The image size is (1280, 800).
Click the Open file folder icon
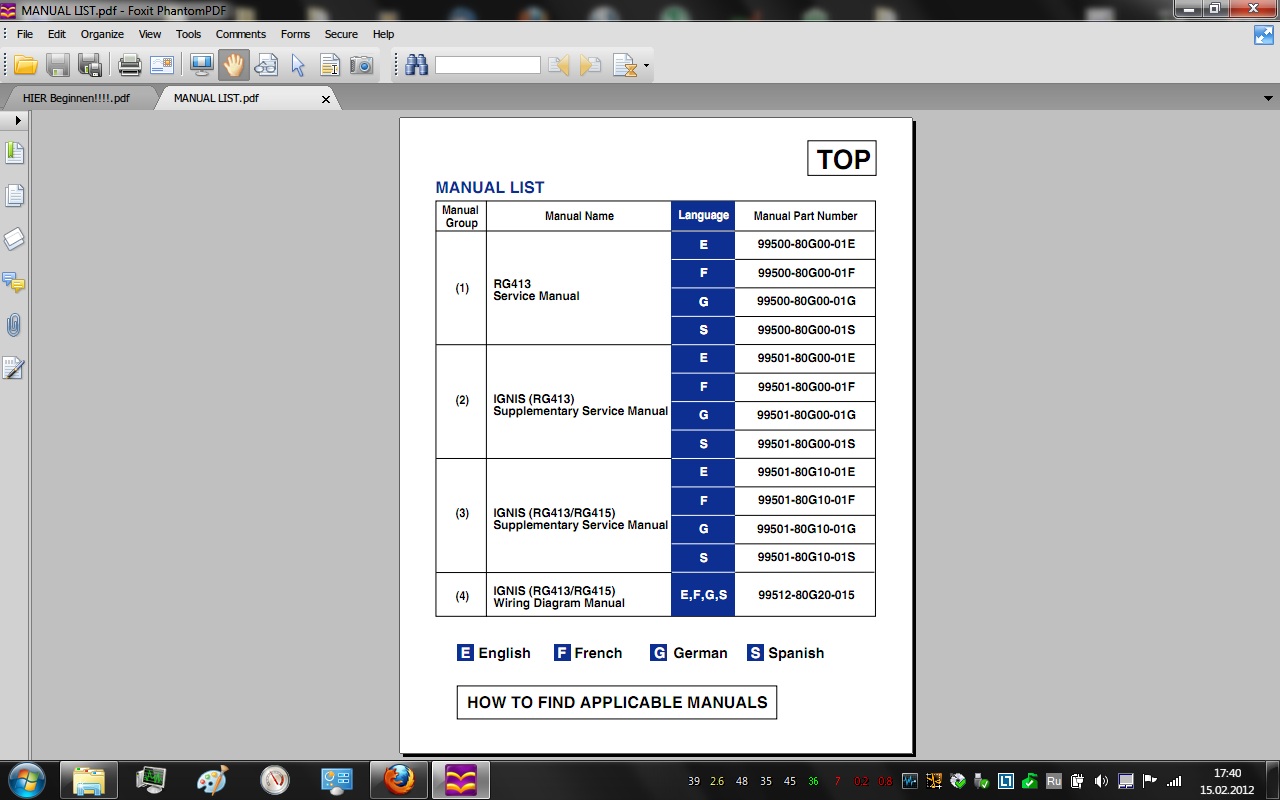point(26,66)
